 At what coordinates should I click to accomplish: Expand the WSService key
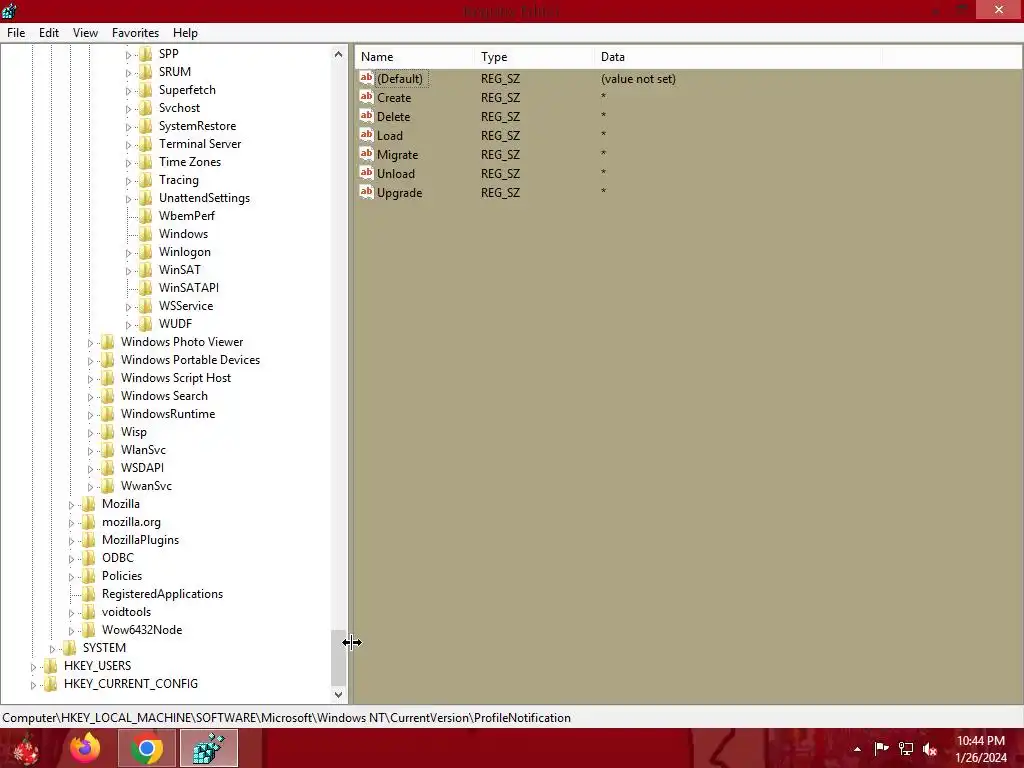129,306
